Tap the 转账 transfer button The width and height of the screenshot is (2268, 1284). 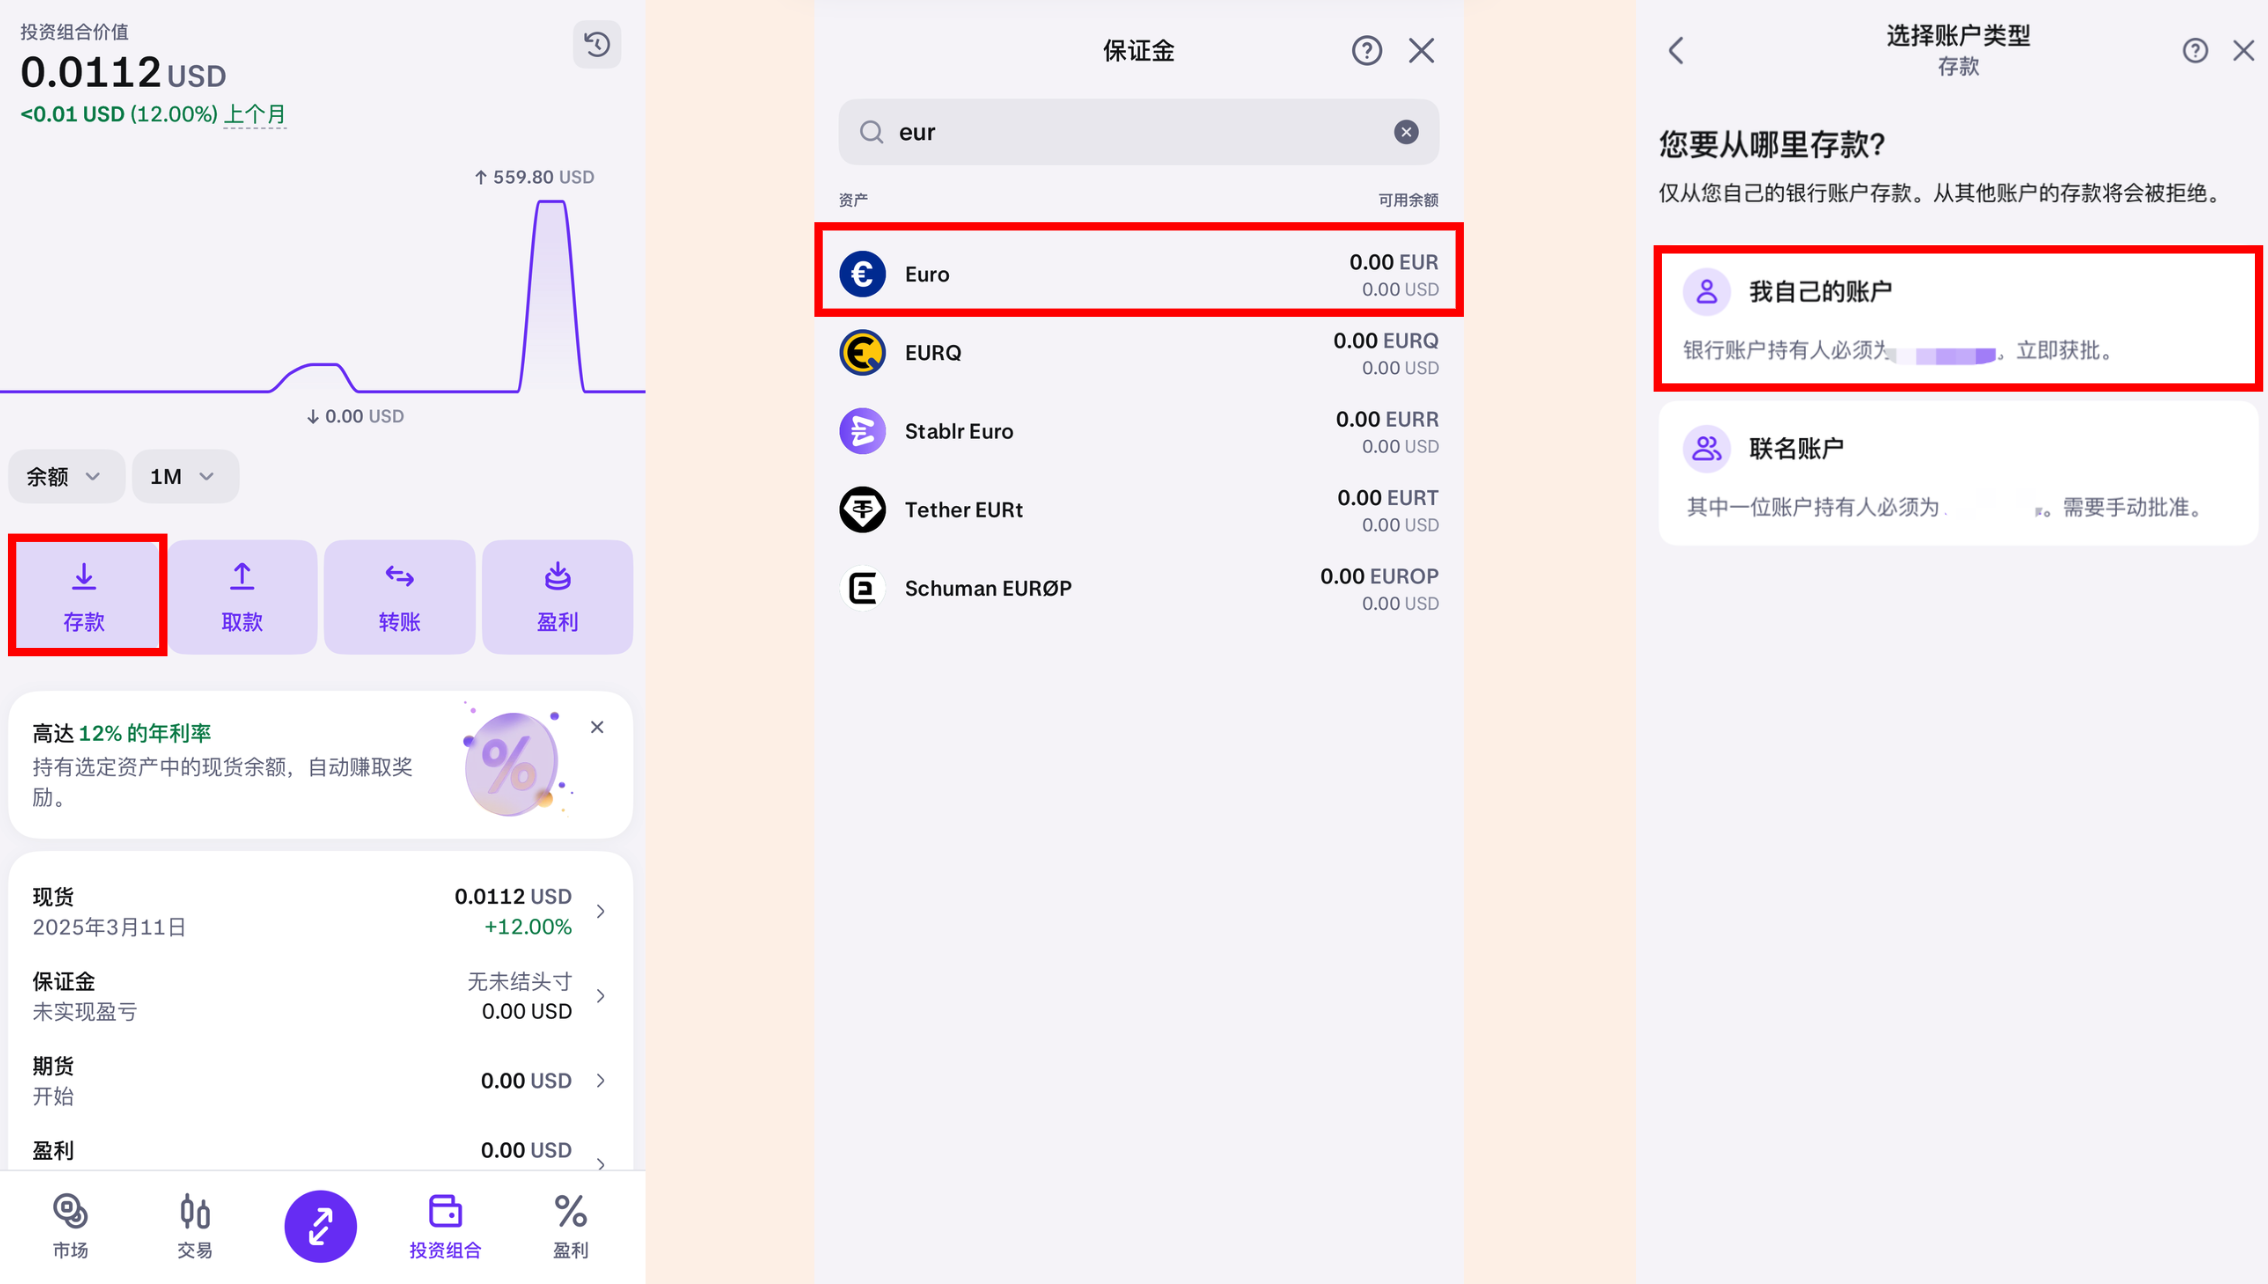(x=399, y=597)
